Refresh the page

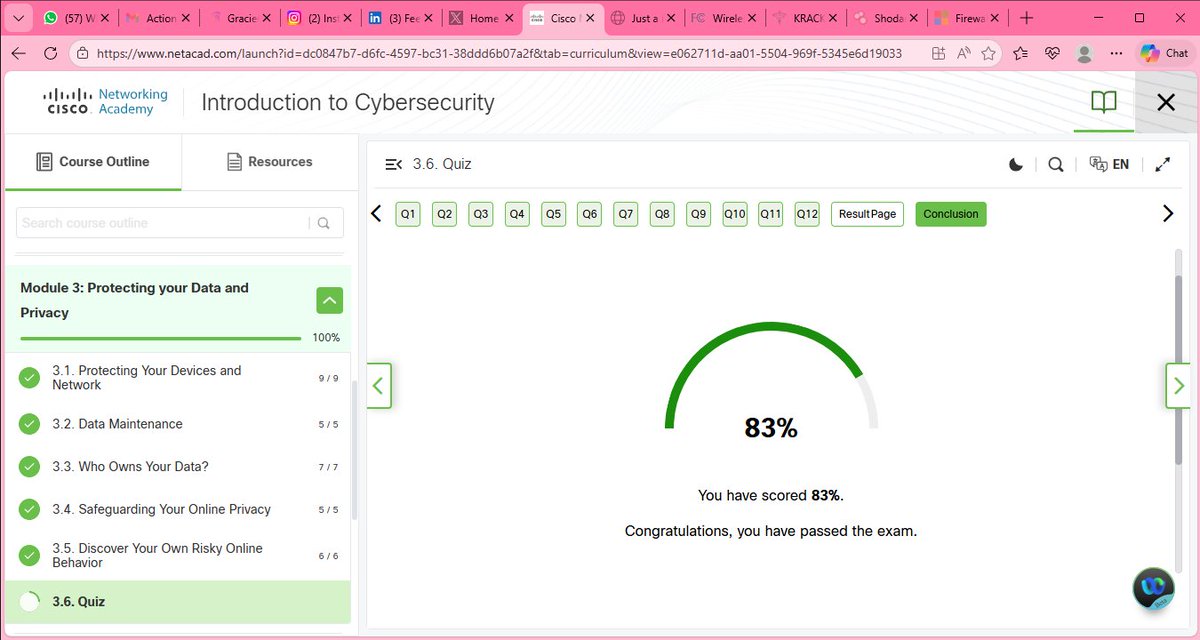[x=50, y=54]
